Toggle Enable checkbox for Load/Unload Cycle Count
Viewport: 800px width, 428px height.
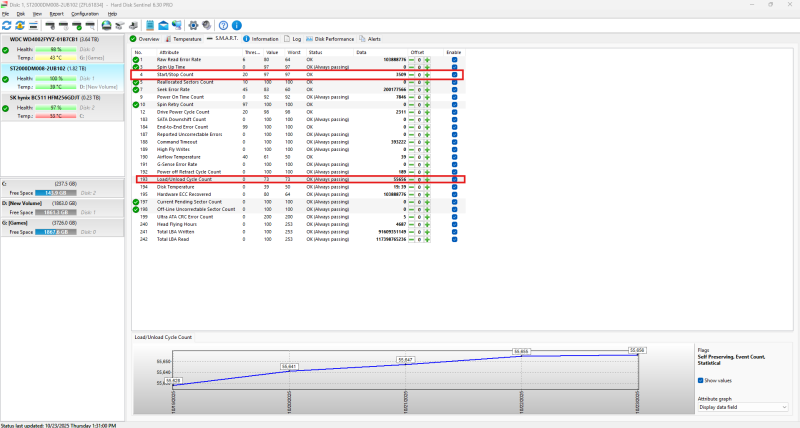pos(454,180)
